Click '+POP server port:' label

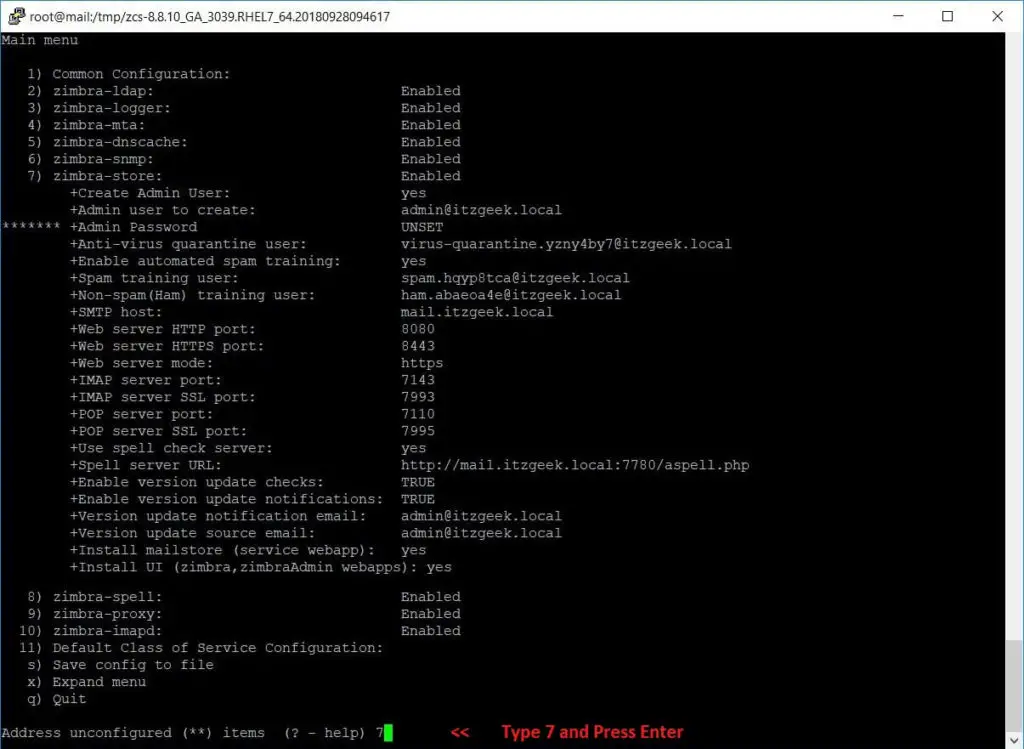pyautogui.click(x=142, y=413)
